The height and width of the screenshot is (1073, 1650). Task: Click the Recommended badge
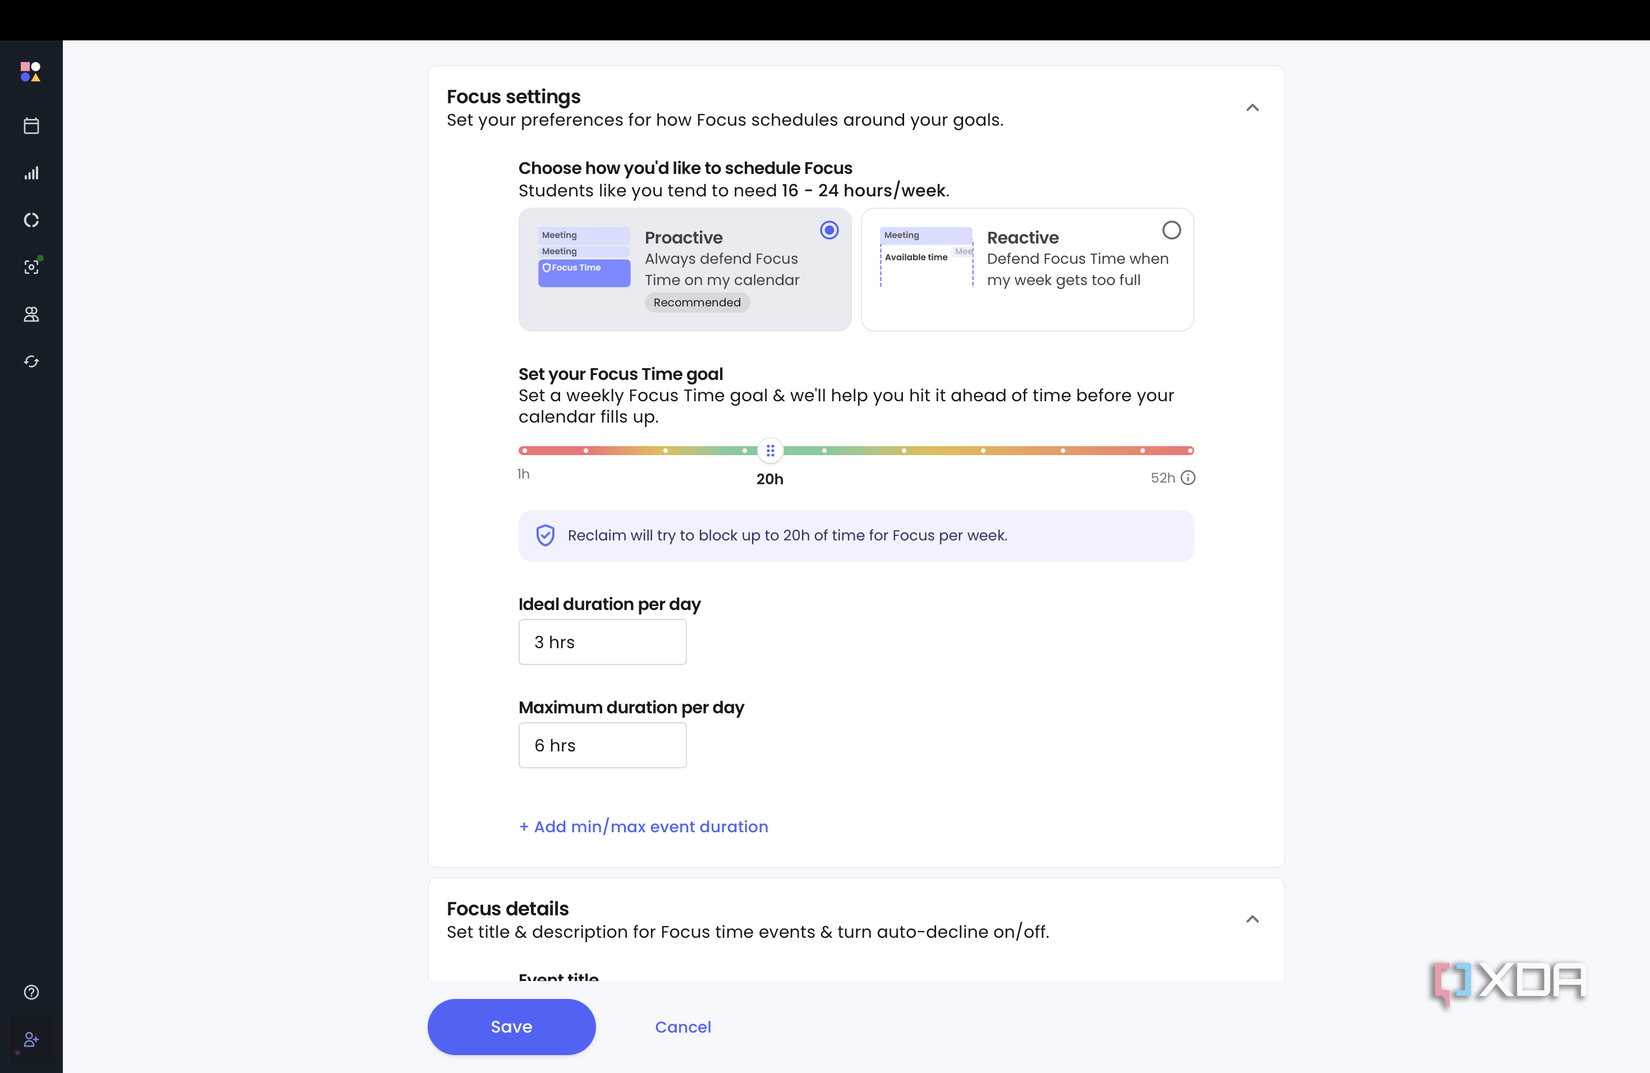coord(697,303)
